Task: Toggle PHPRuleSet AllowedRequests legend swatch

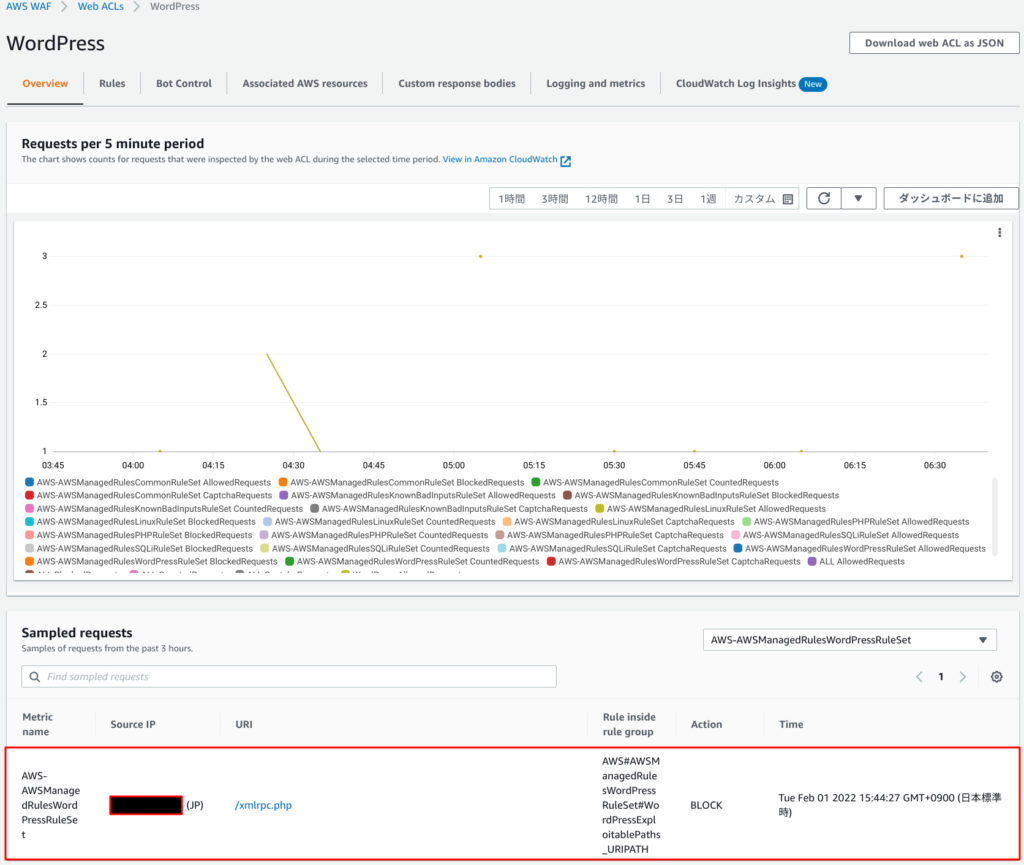Action: [x=746, y=522]
